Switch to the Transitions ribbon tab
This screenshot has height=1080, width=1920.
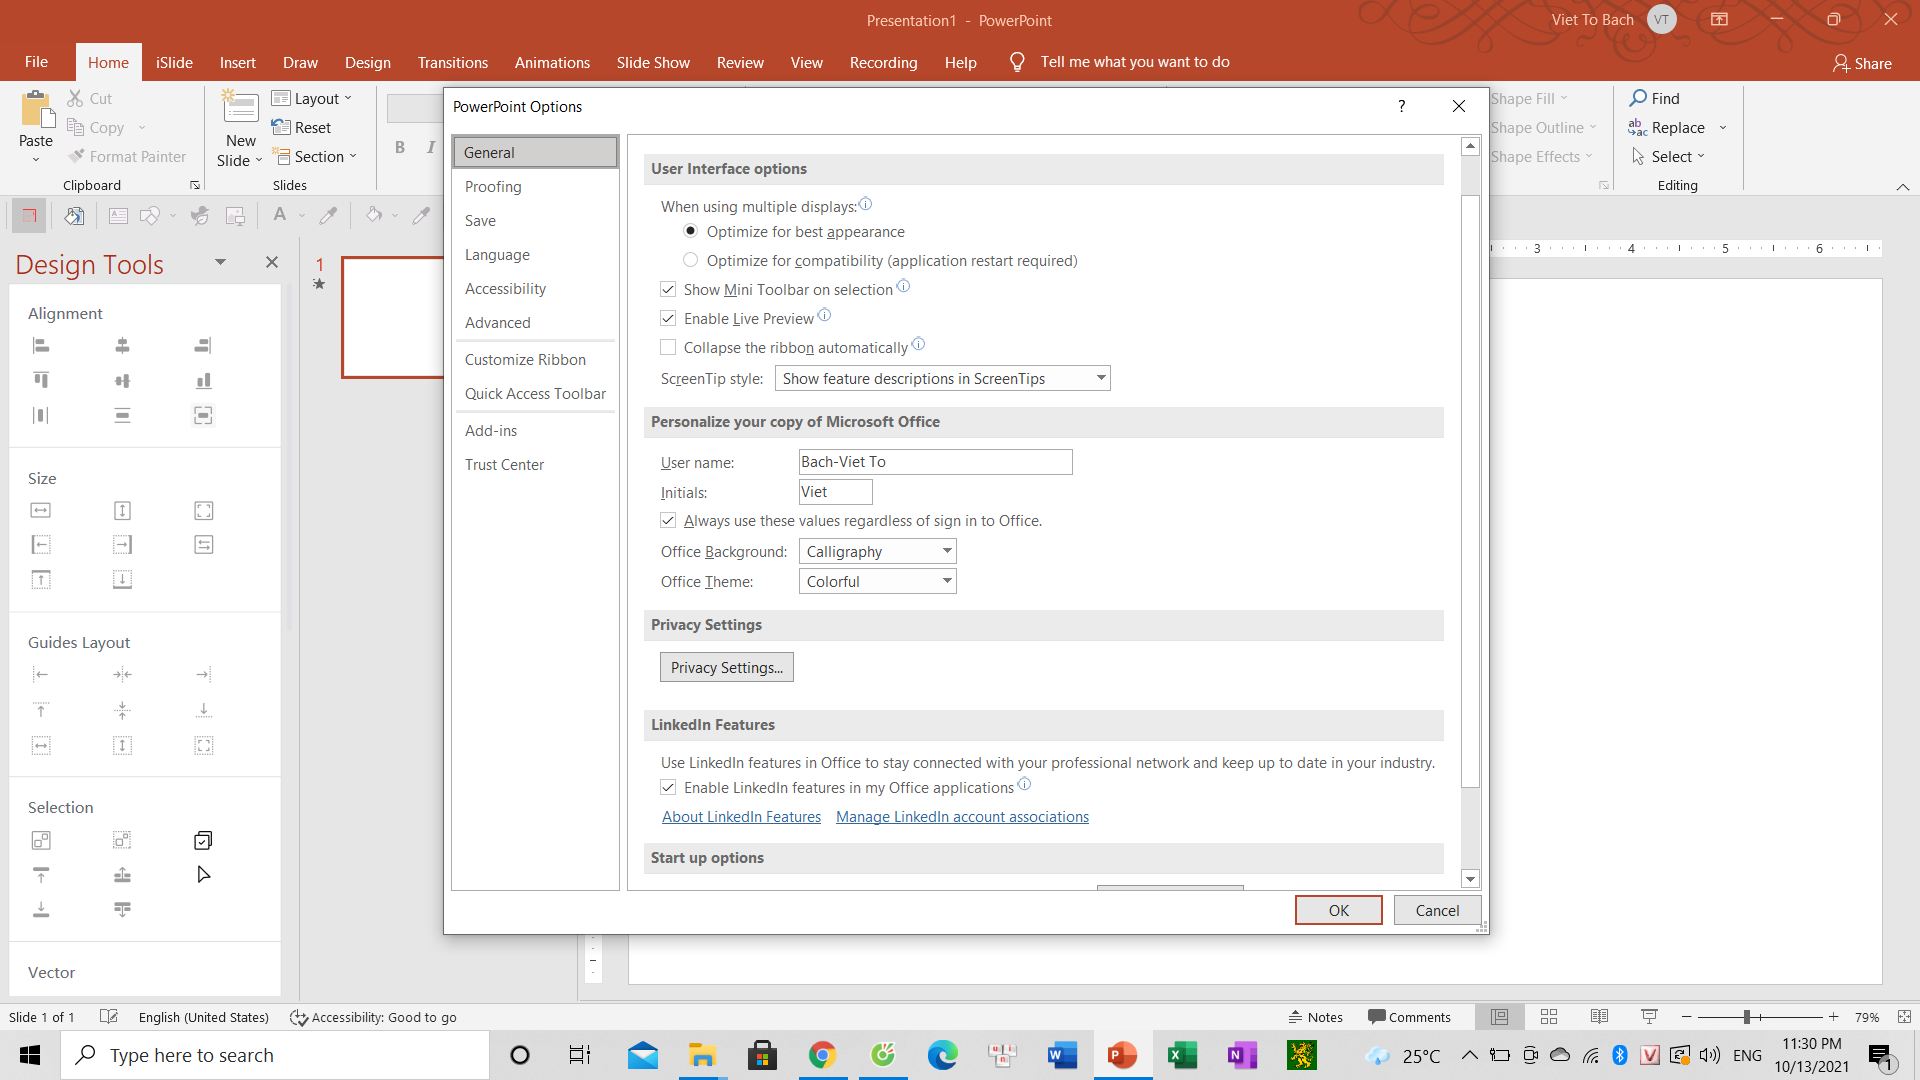point(452,62)
